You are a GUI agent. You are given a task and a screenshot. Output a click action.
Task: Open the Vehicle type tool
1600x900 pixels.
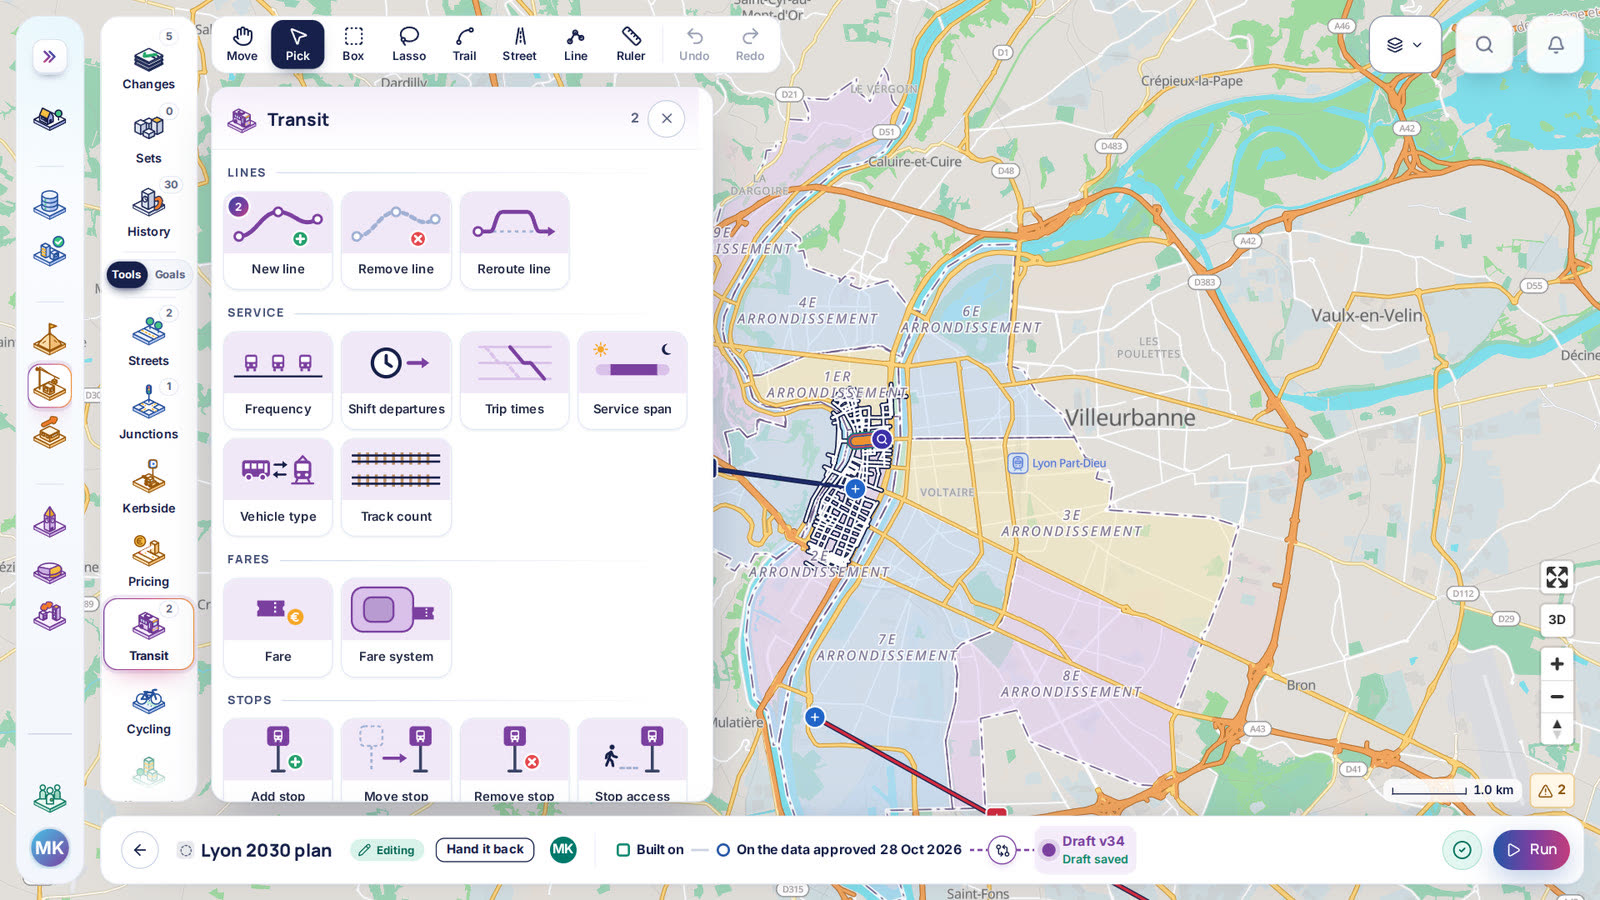pyautogui.click(x=278, y=487)
